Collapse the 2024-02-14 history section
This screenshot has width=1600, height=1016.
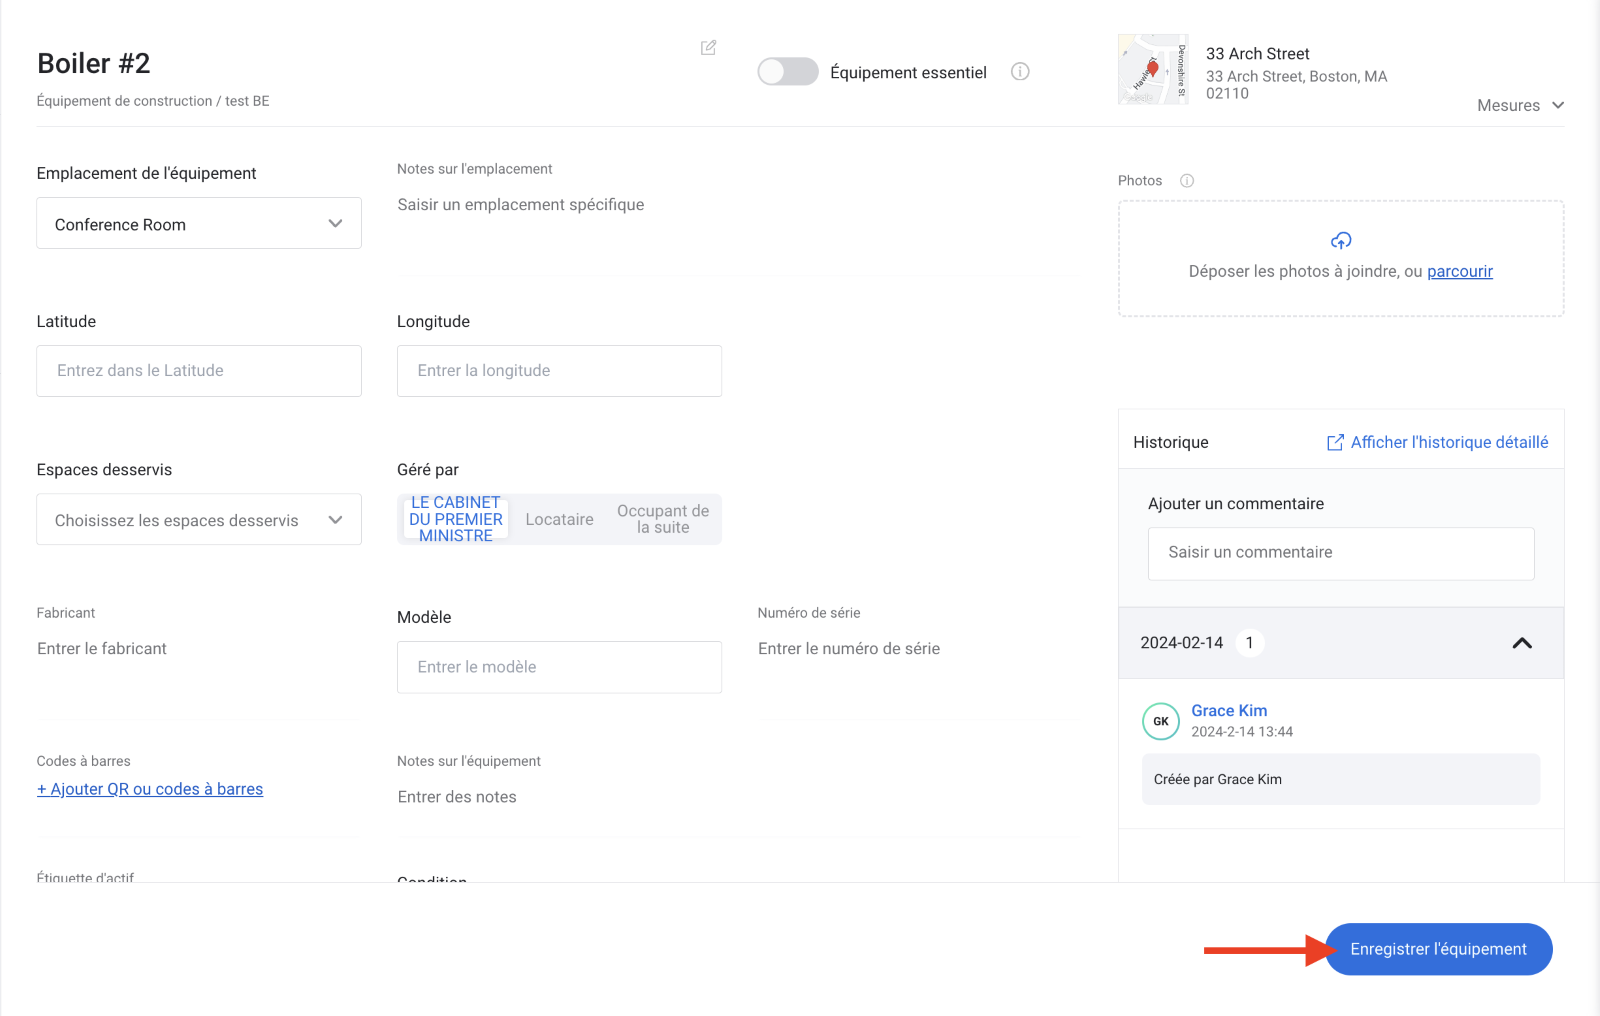pyautogui.click(x=1521, y=643)
